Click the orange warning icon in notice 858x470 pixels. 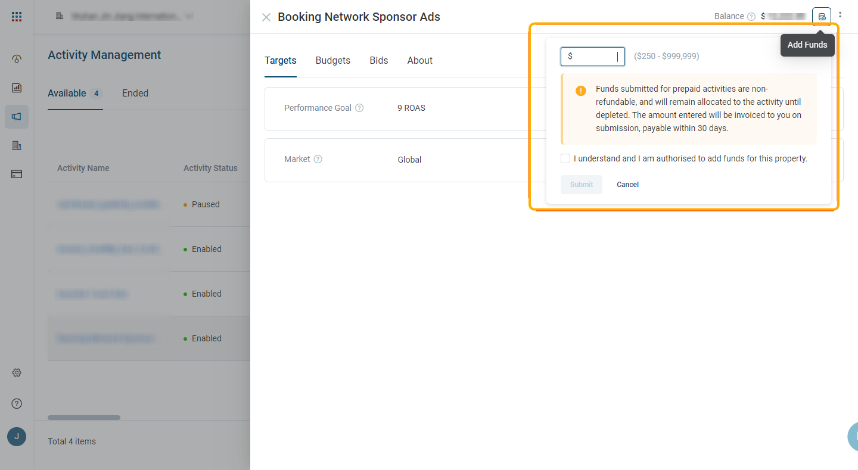[x=581, y=91]
